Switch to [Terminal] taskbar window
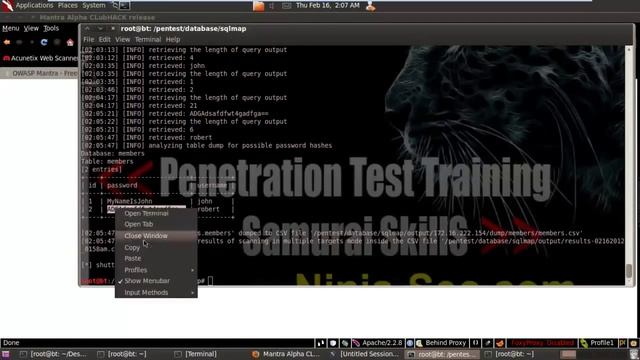Viewport: 640px width, 360px height. tap(197, 354)
